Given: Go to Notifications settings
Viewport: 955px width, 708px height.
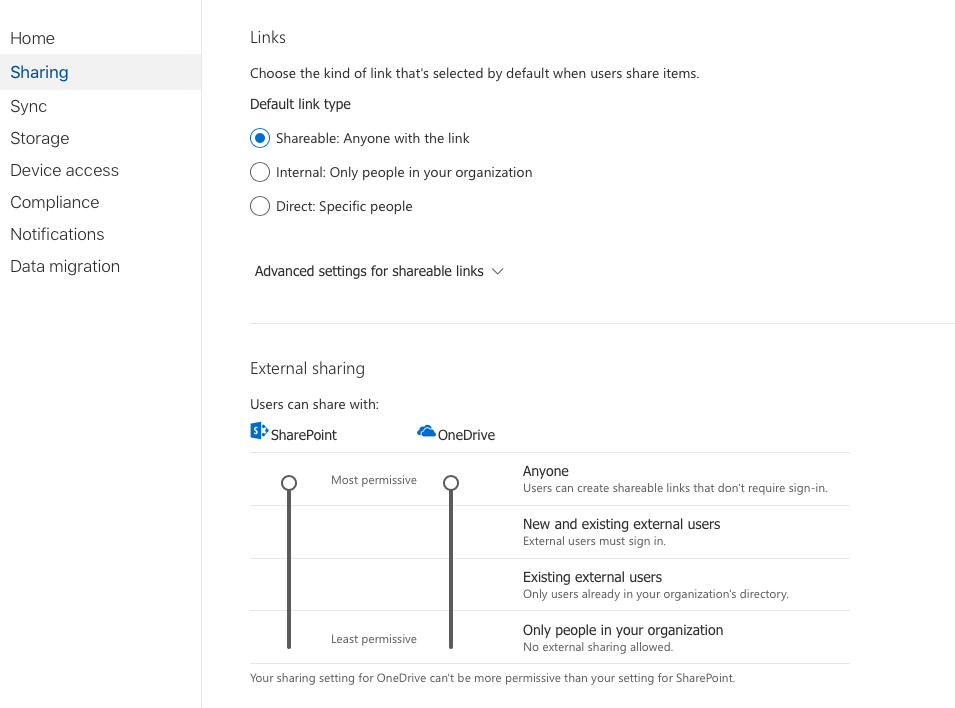Looking at the screenshot, I should [x=57, y=234].
